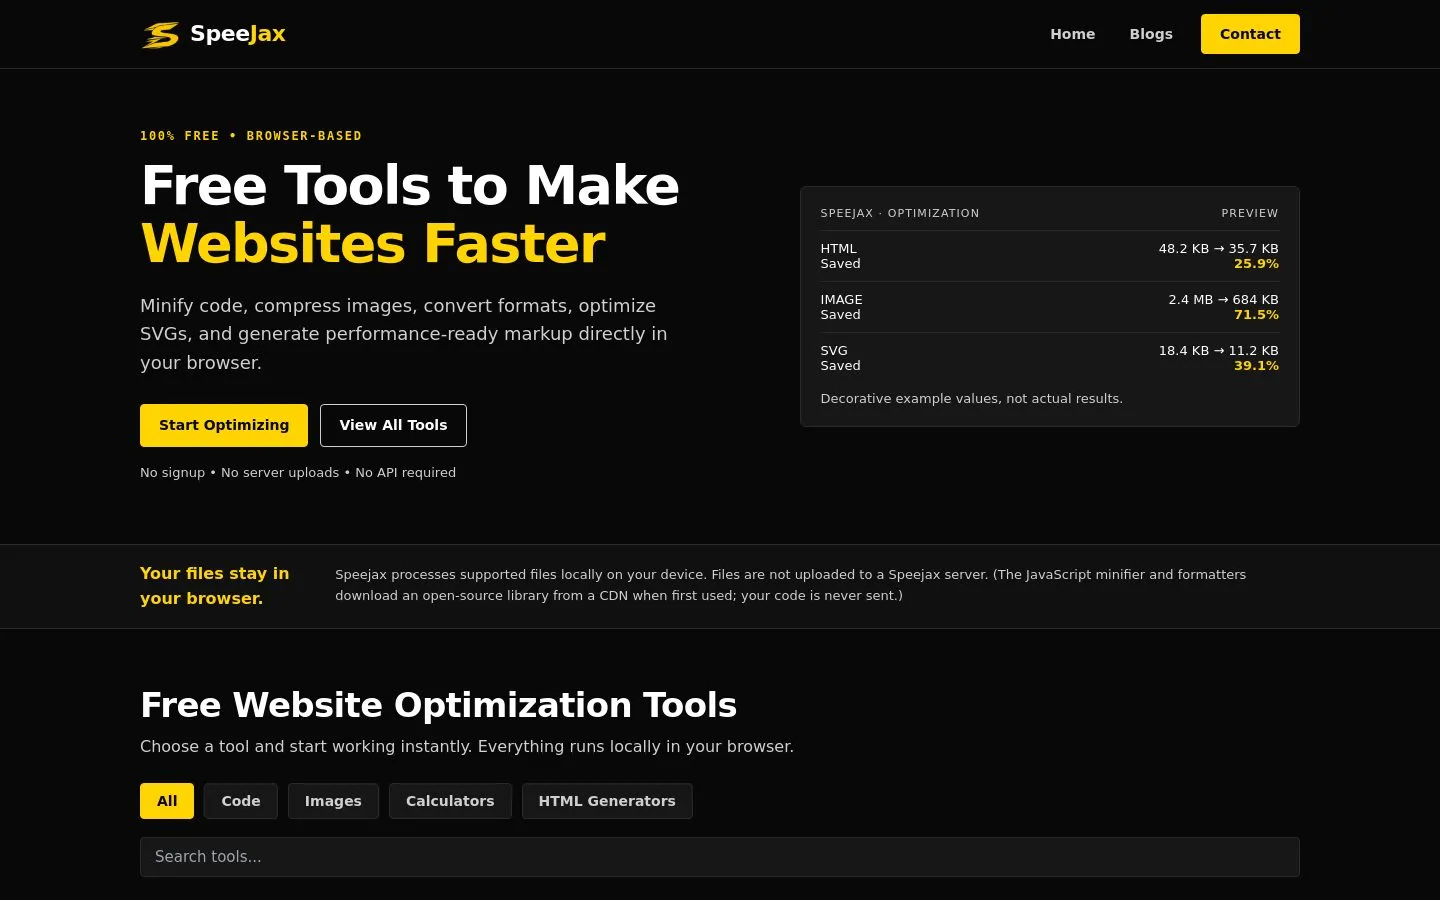This screenshot has width=1440, height=900.
Task: Switch to the Calculators tab
Action: pyautogui.click(x=450, y=801)
